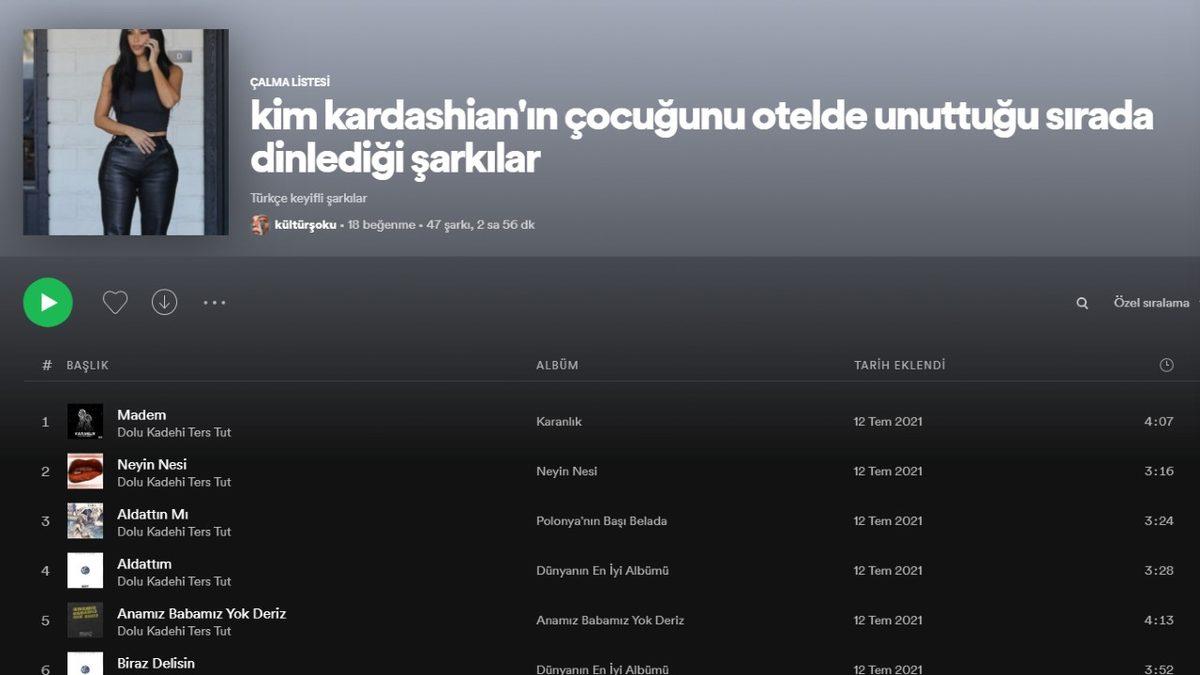Sort by clicking the Başlık column header
Screen dimensions: 1200x675
[86, 365]
